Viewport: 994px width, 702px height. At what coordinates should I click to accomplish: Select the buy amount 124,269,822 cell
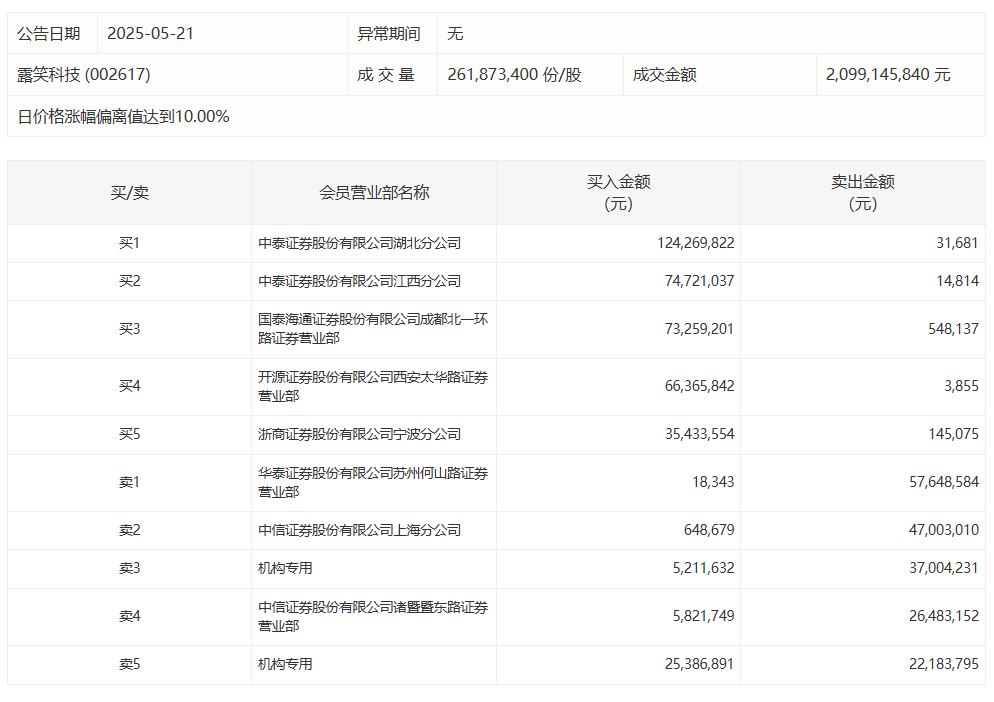click(x=696, y=243)
